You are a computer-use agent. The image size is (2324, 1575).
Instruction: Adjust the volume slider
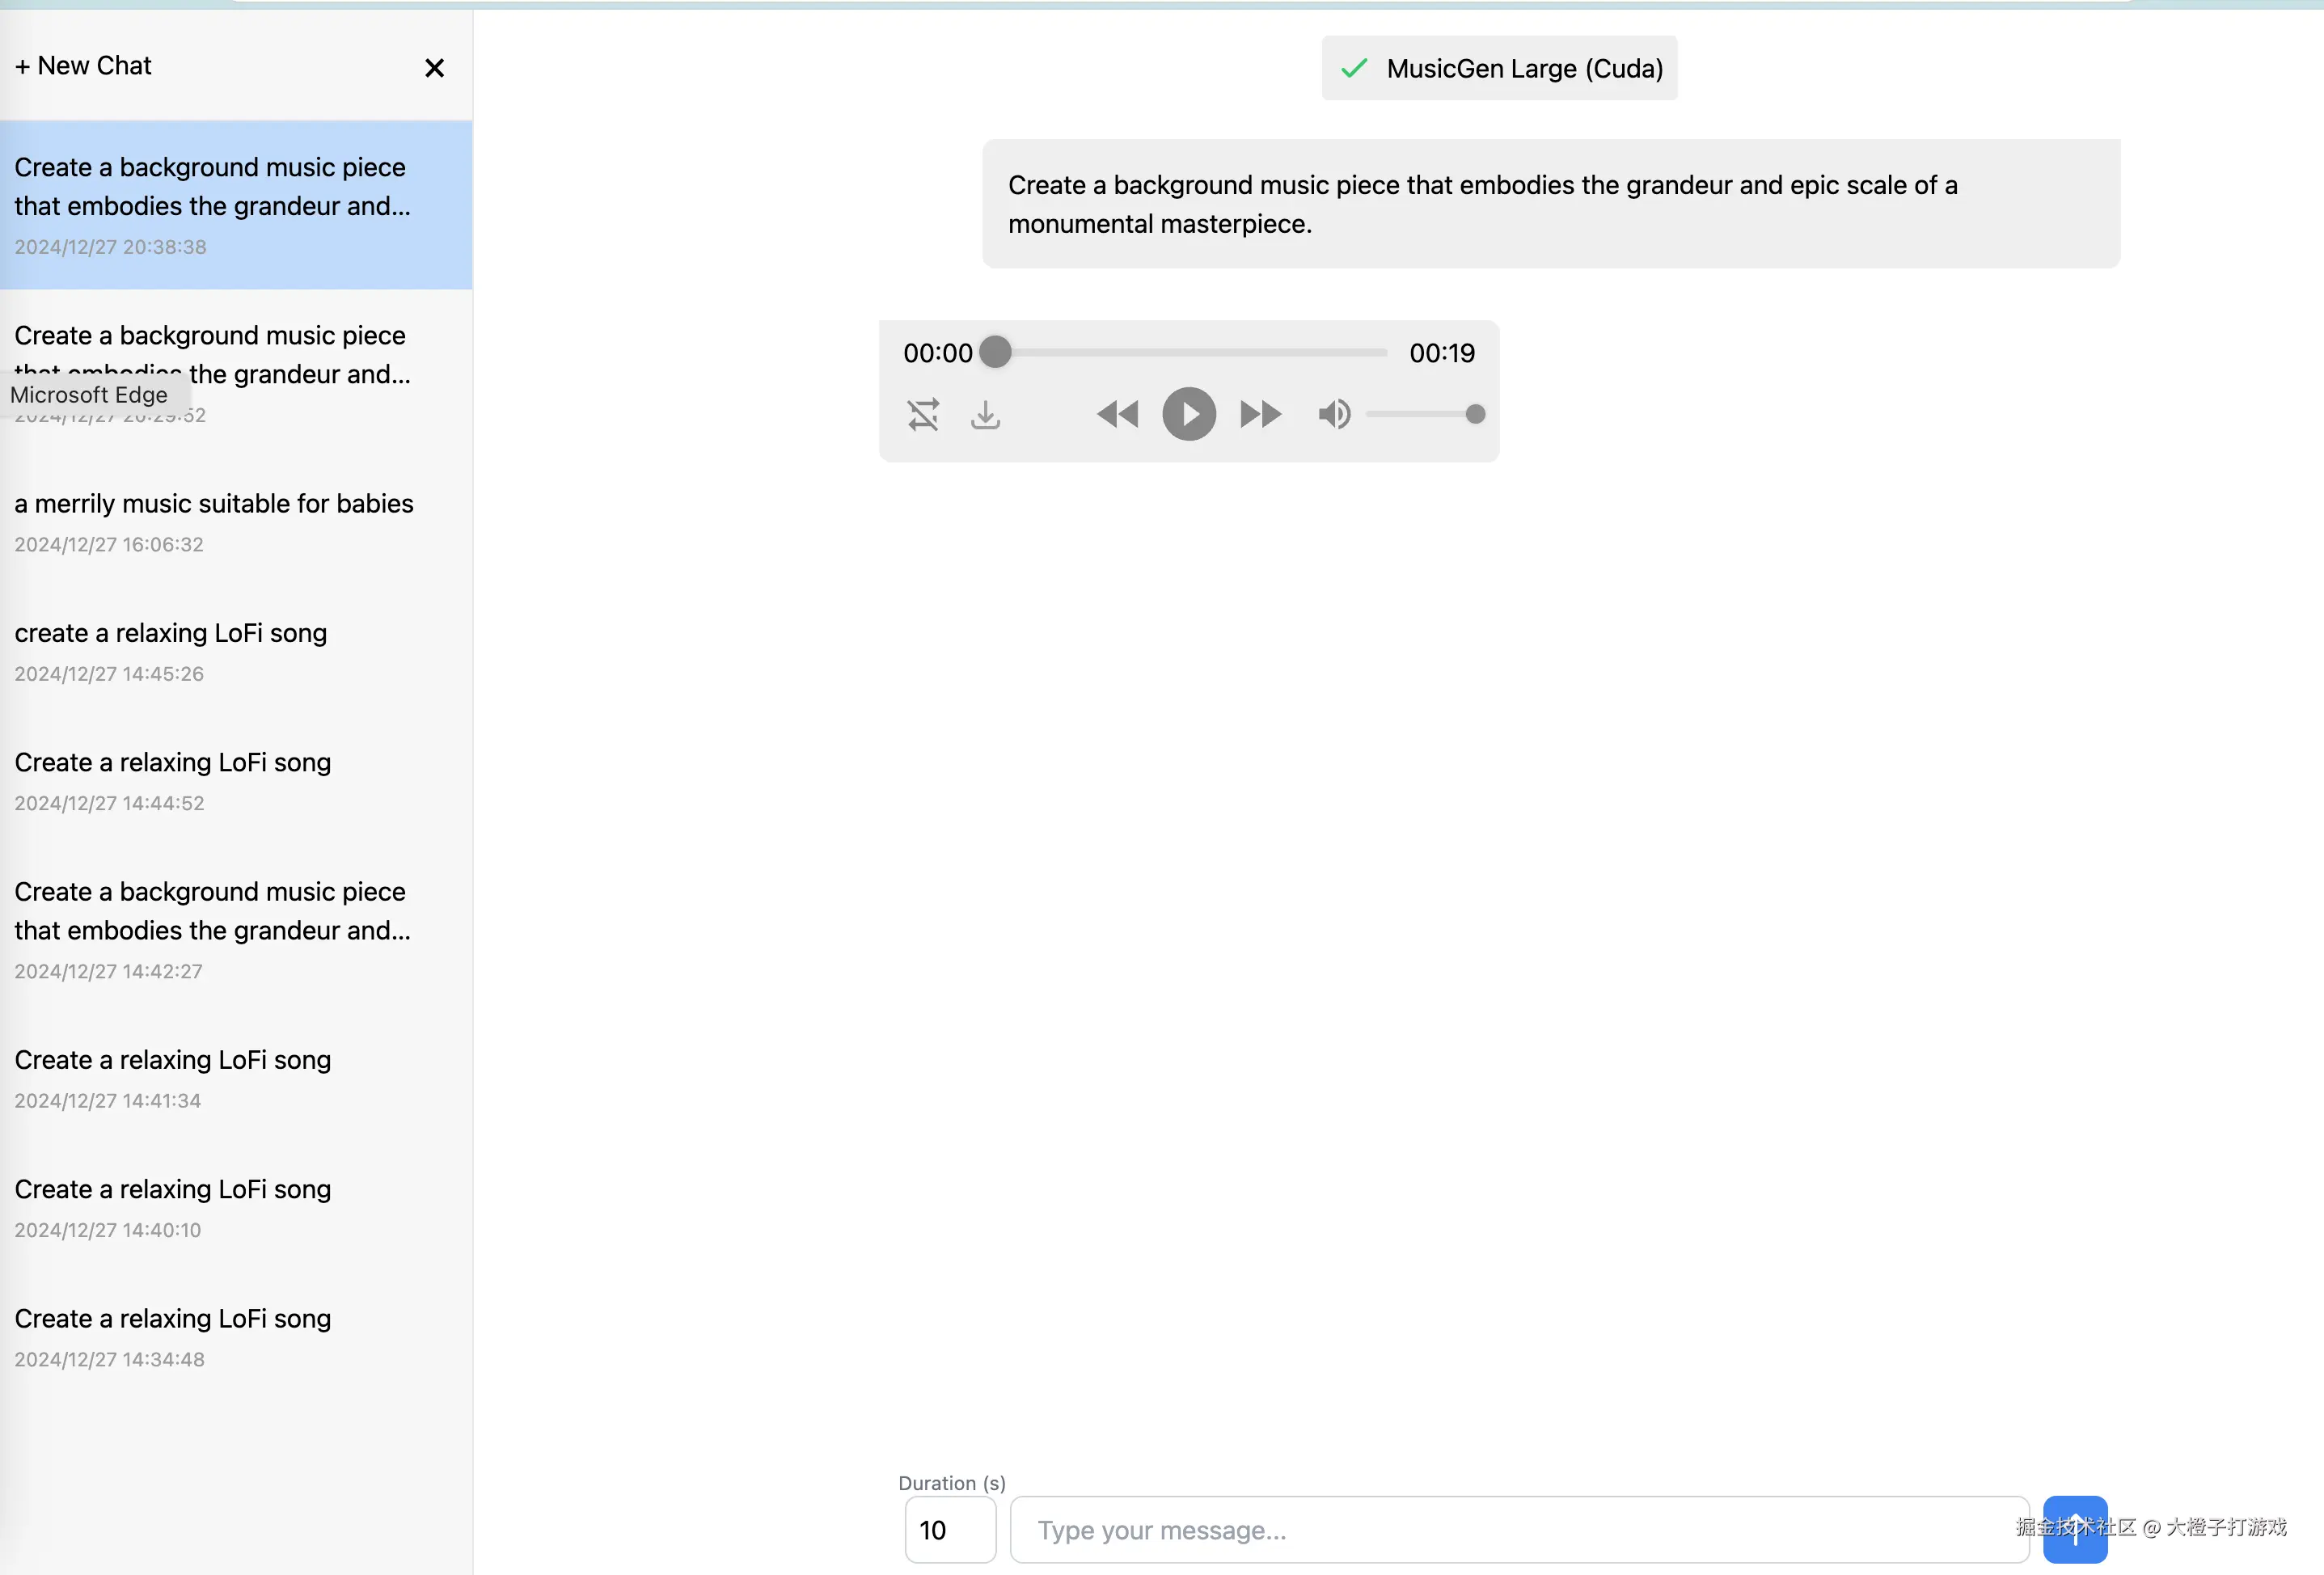click(1422, 414)
